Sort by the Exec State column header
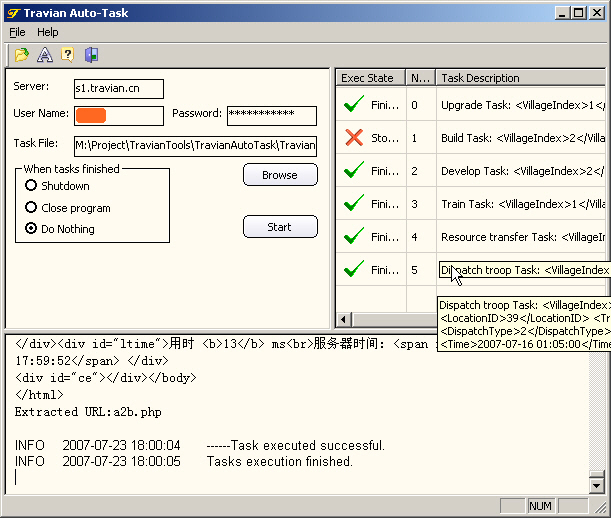Screen dimensions: 611x518 pos(371,78)
